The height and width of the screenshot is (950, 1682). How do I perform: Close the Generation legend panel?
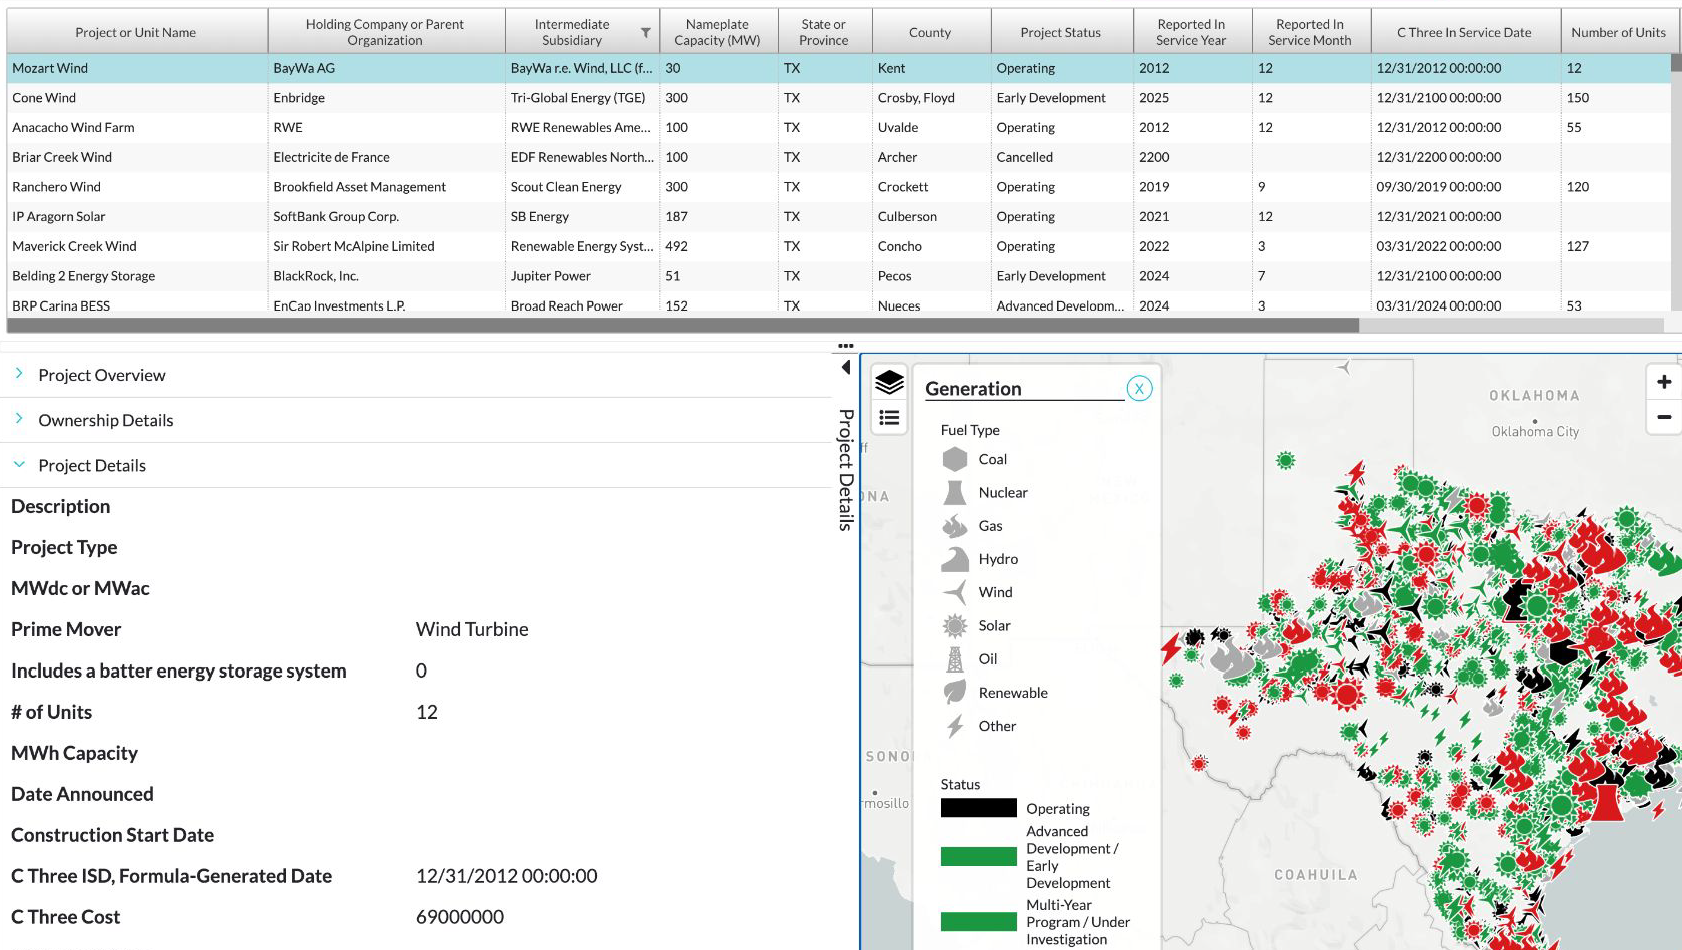[1139, 389]
